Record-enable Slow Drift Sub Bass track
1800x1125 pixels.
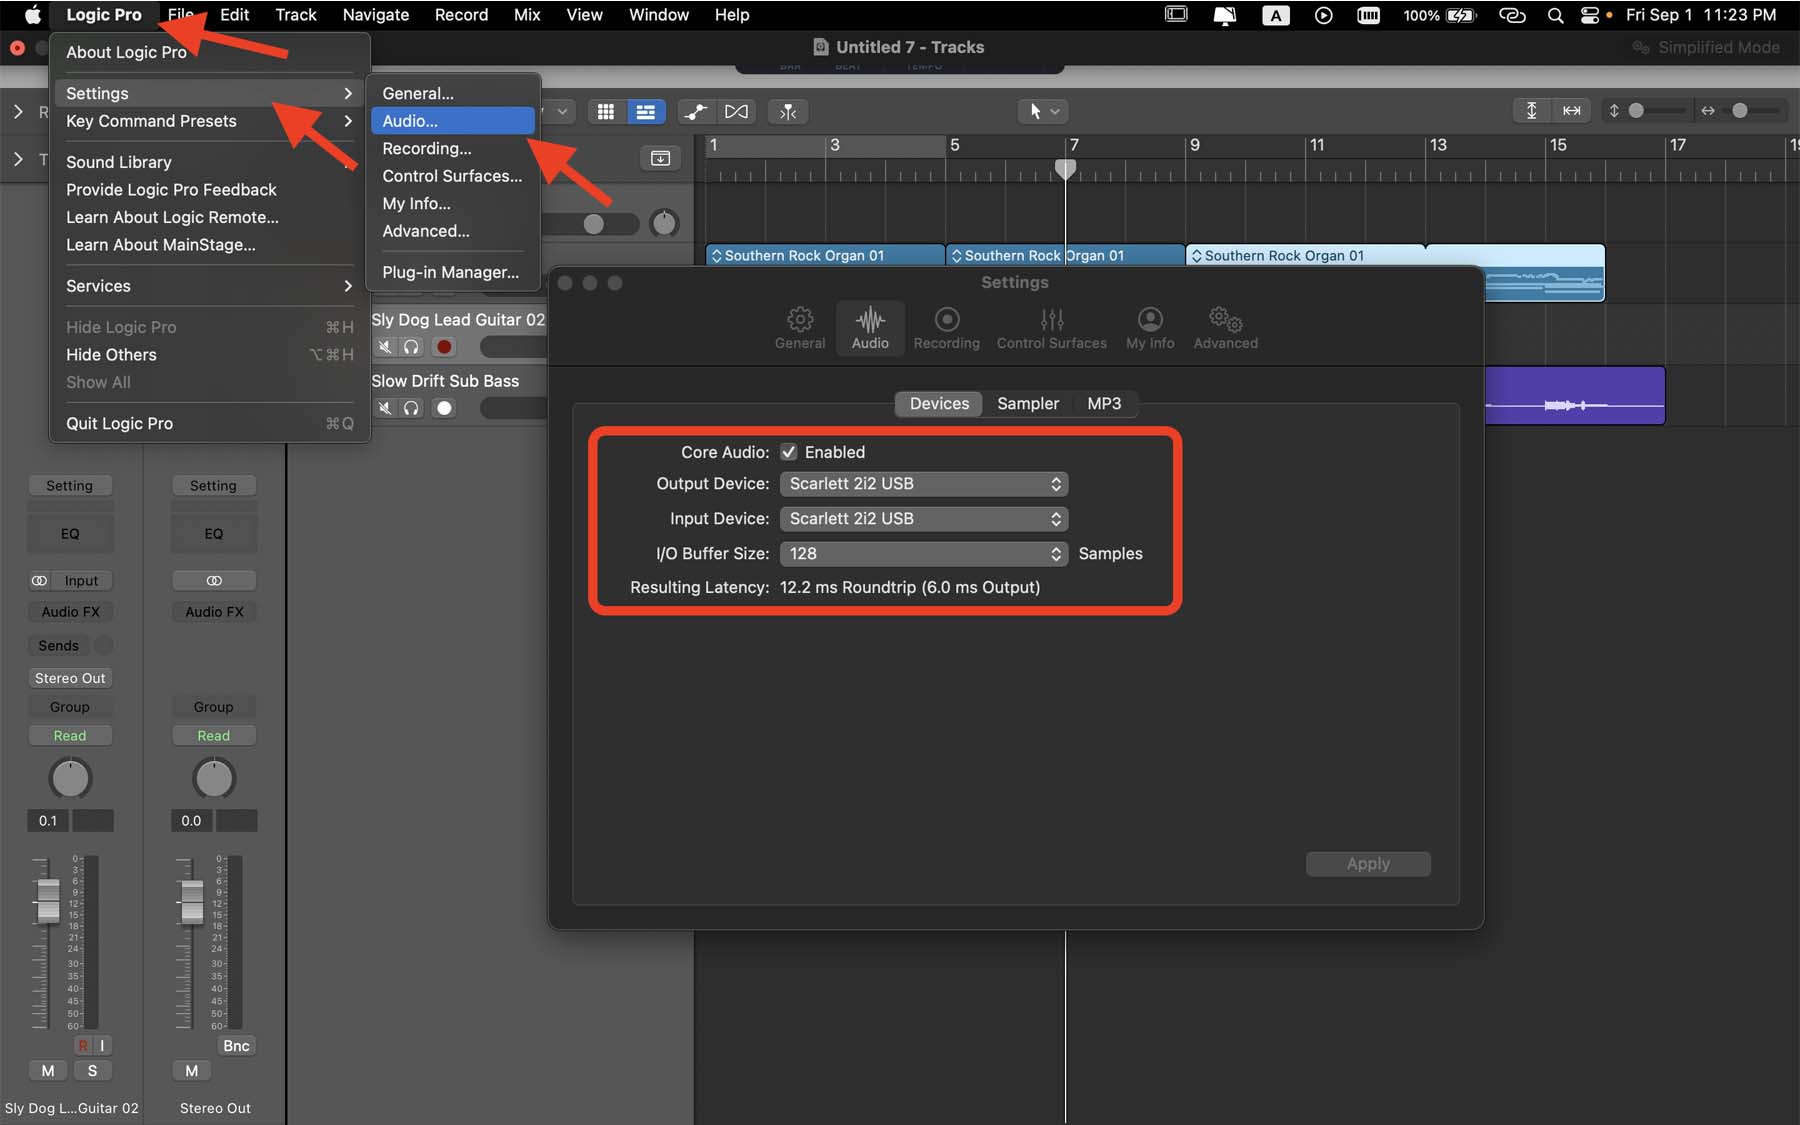click(x=444, y=408)
